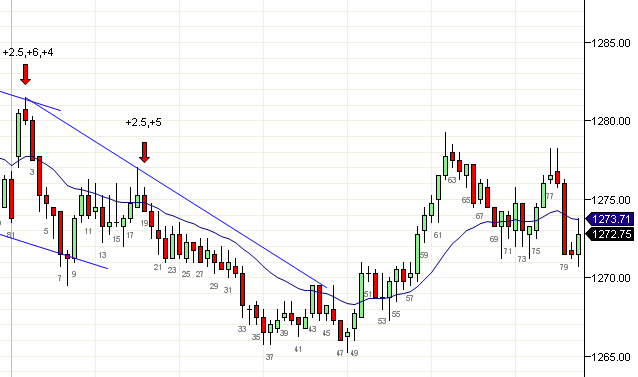638x377 pixels.
Task: Click bar number label 9
Action: coord(74,274)
